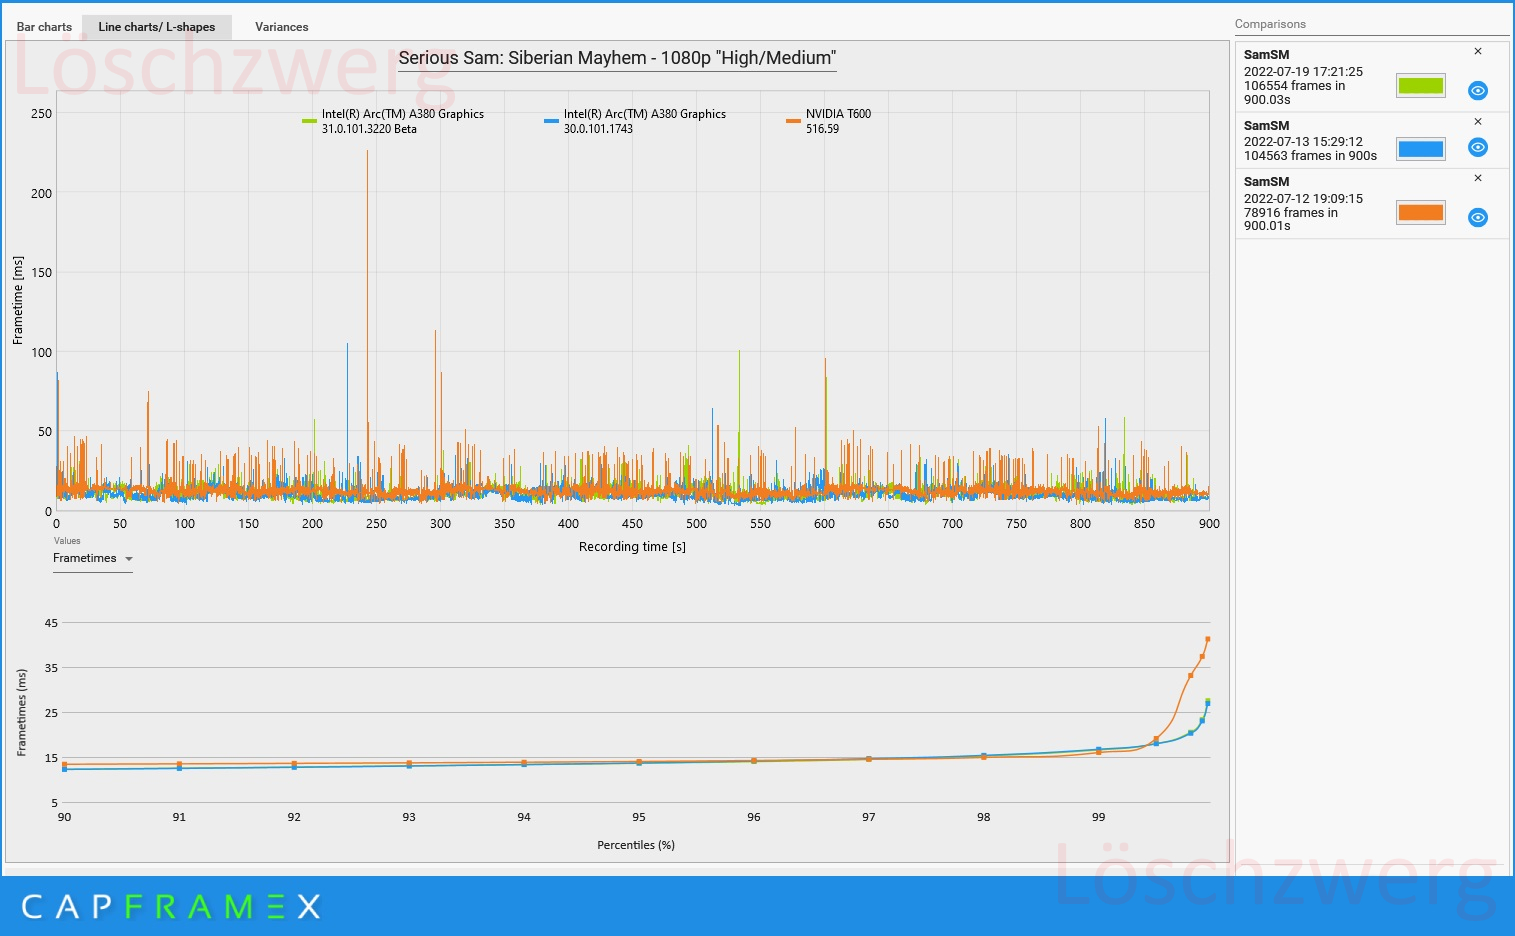Expand the Frametimes values dropdown
The width and height of the screenshot is (1515, 936).
93,558
